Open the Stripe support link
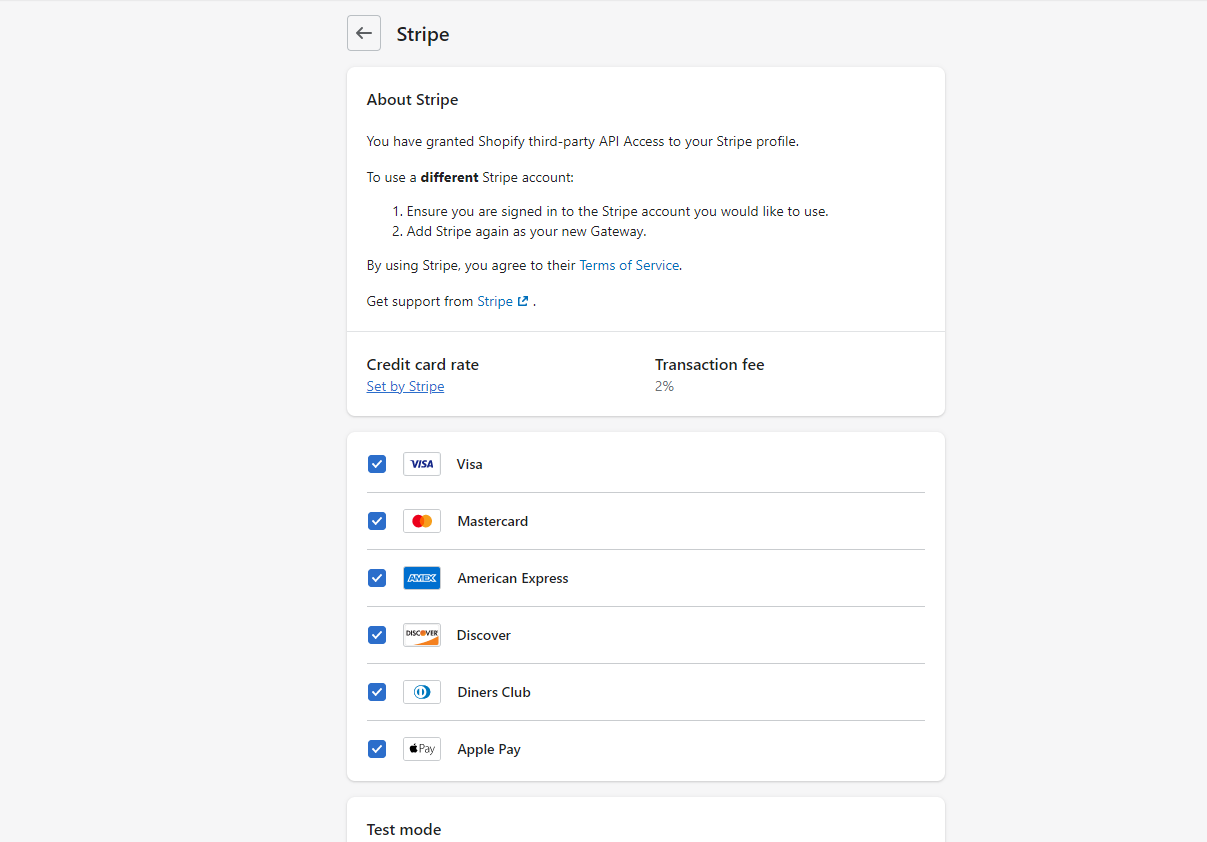1207x842 pixels. tap(495, 301)
